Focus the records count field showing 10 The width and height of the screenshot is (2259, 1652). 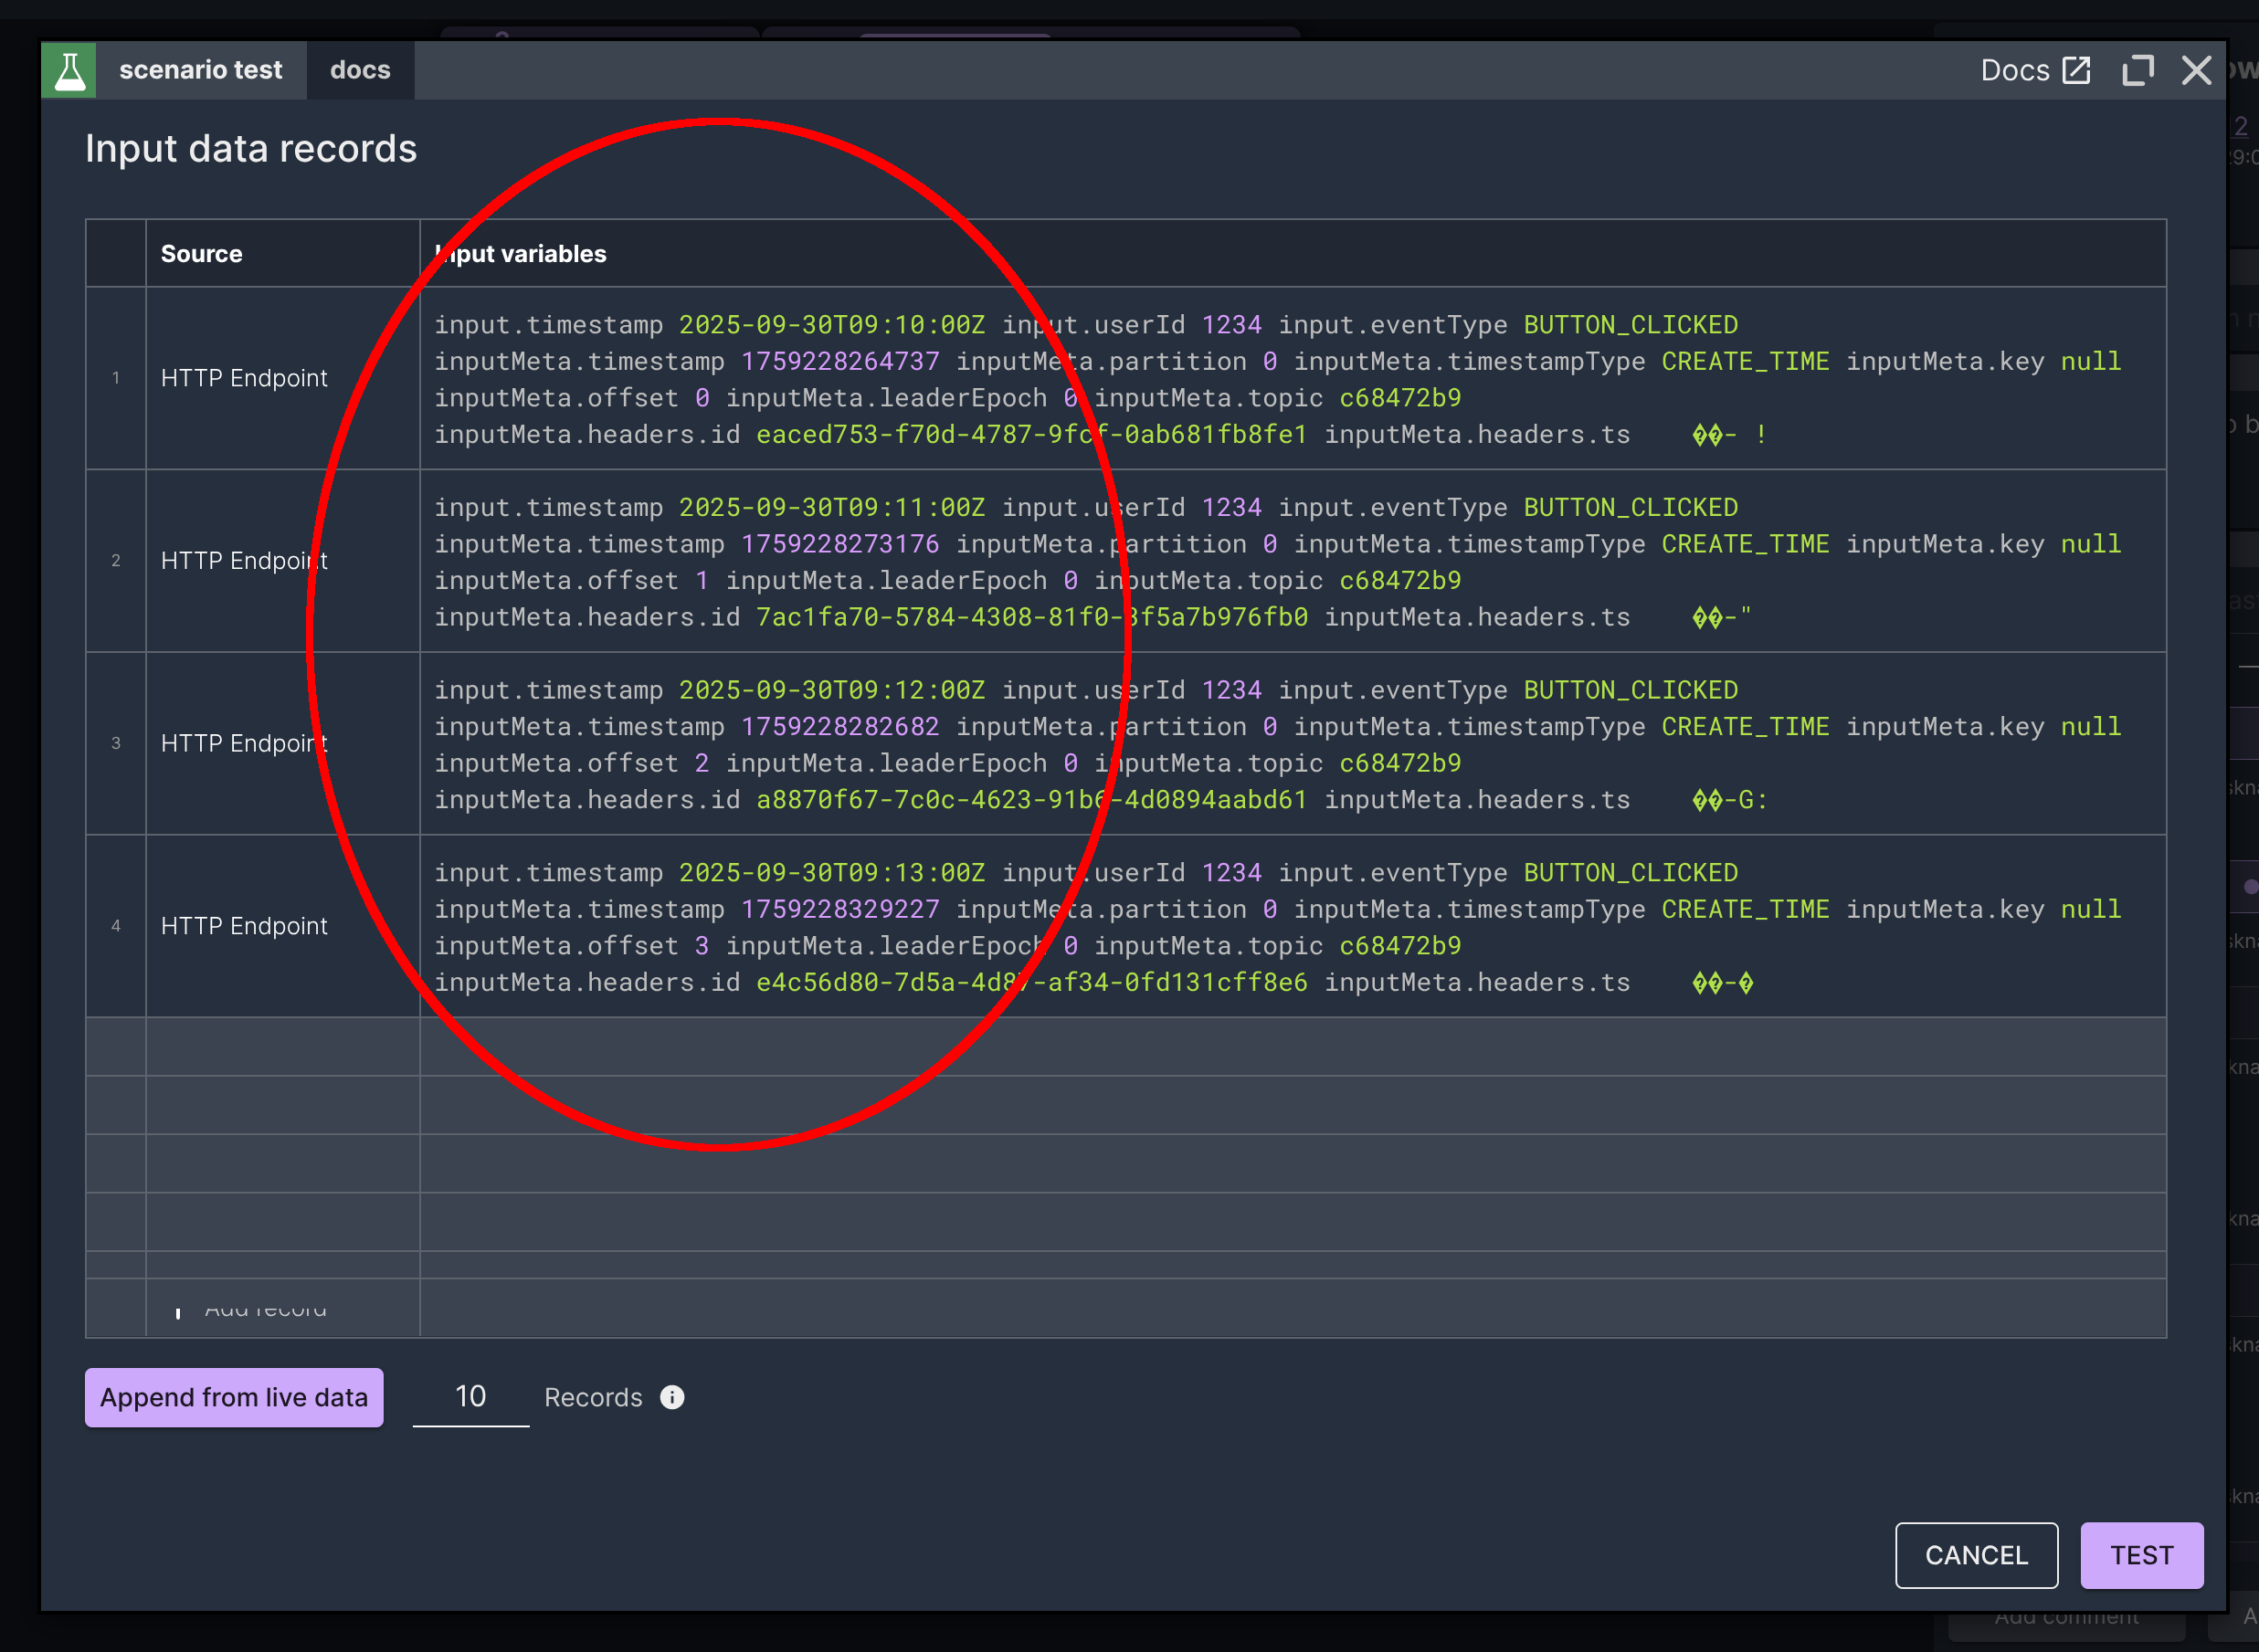coord(470,1396)
